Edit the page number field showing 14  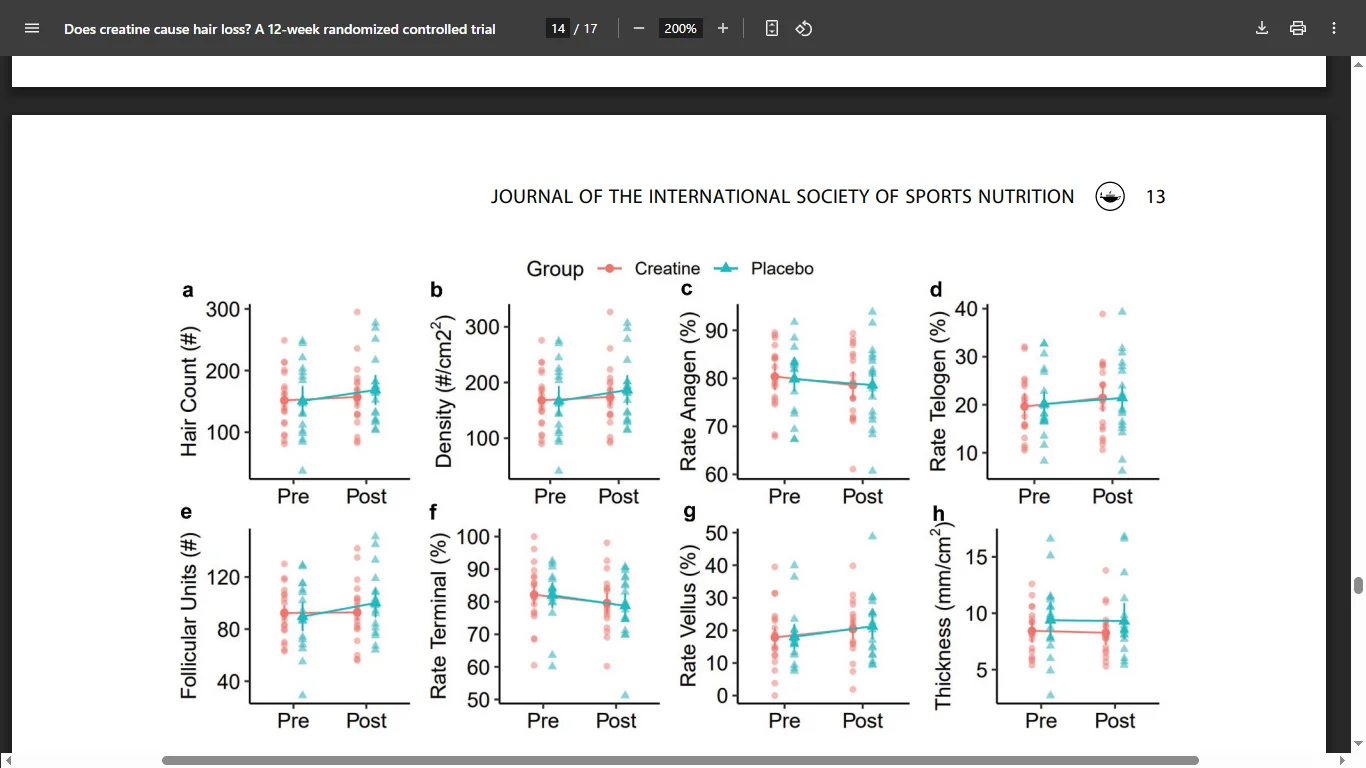(x=558, y=28)
